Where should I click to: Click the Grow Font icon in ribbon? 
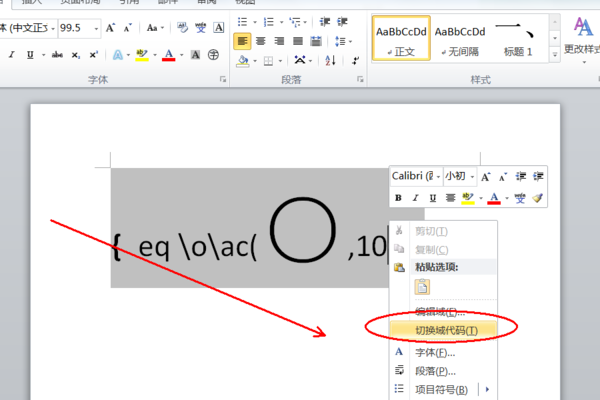click(111, 28)
